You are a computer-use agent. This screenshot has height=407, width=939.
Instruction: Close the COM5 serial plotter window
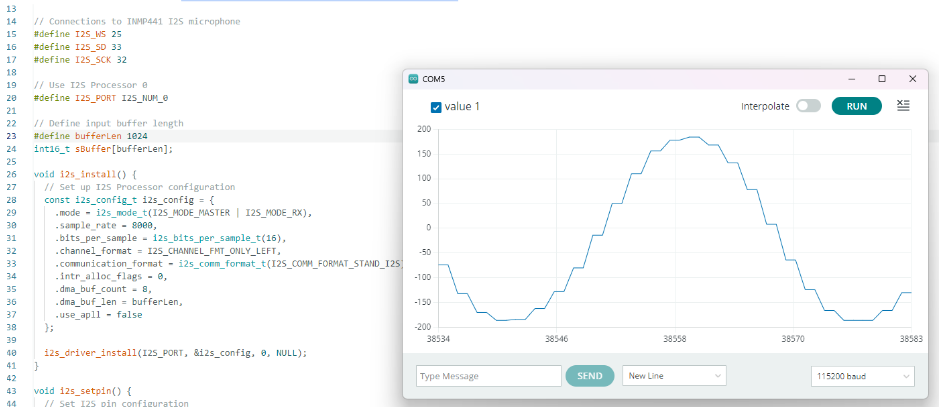coord(912,78)
